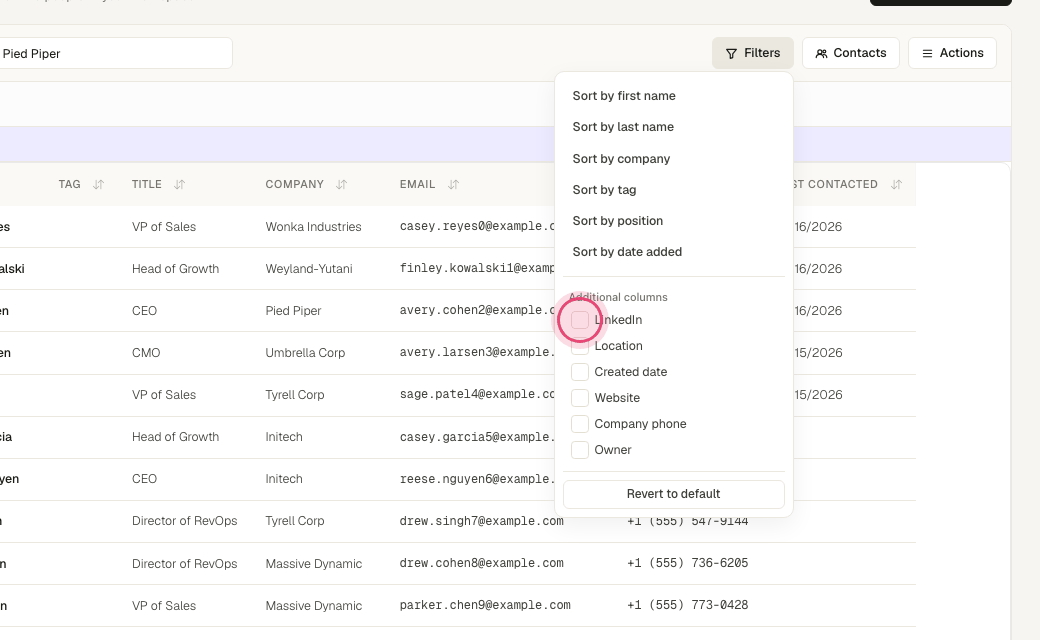The image size is (1040, 640).
Task: Click Massive Dynamic cell in drew.cohen8 row
Action: pos(314,564)
